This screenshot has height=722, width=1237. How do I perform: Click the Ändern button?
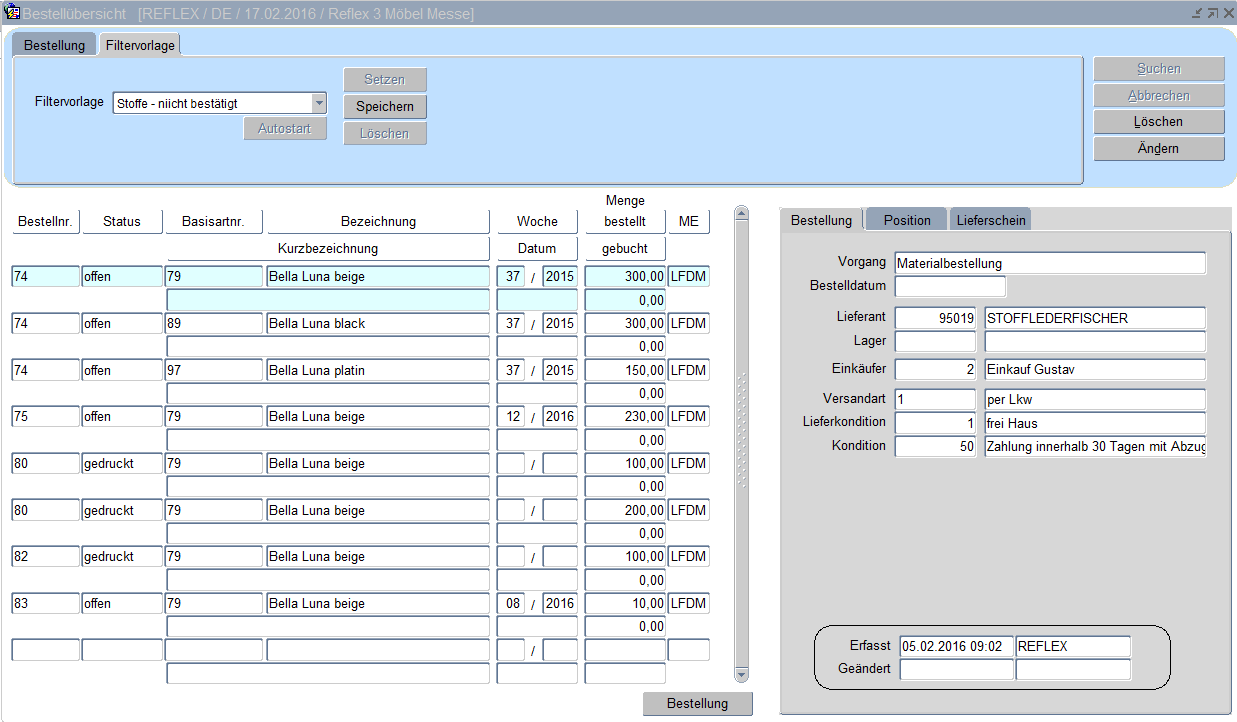(1158, 149)
